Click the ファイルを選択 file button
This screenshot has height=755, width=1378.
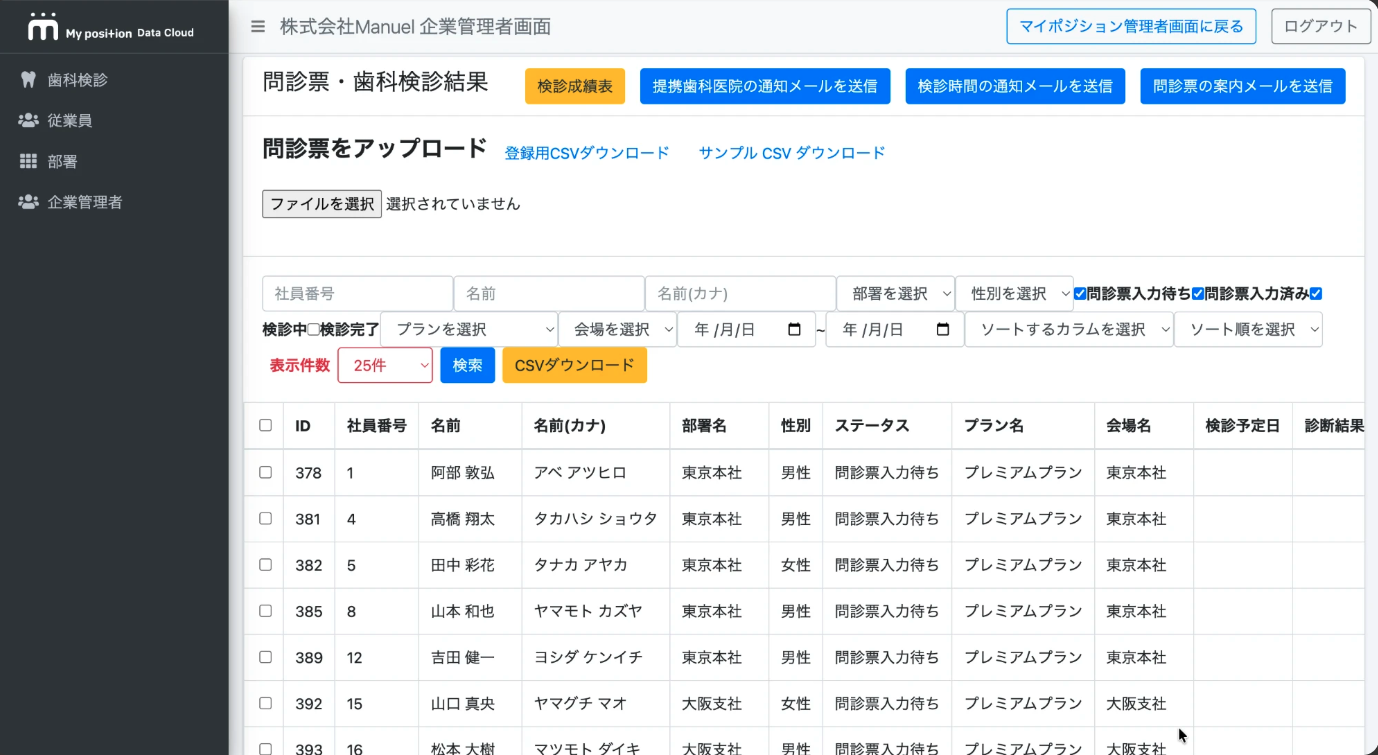(322, 204)
